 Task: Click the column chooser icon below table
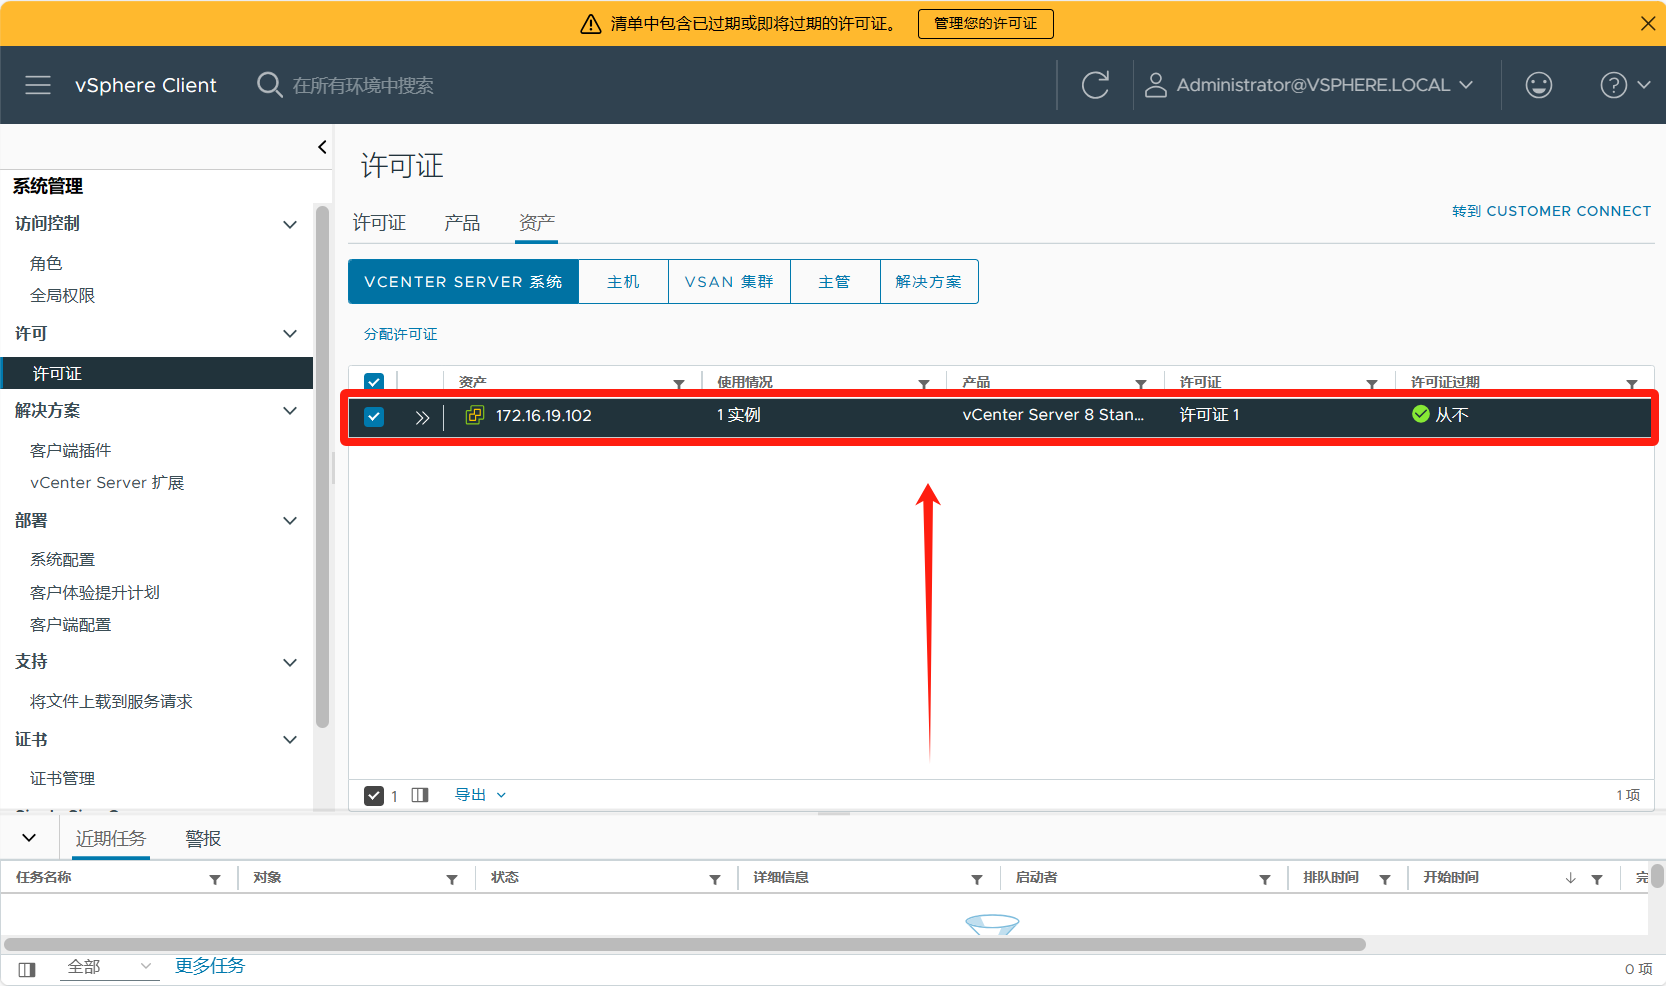(x=420, y=795)
